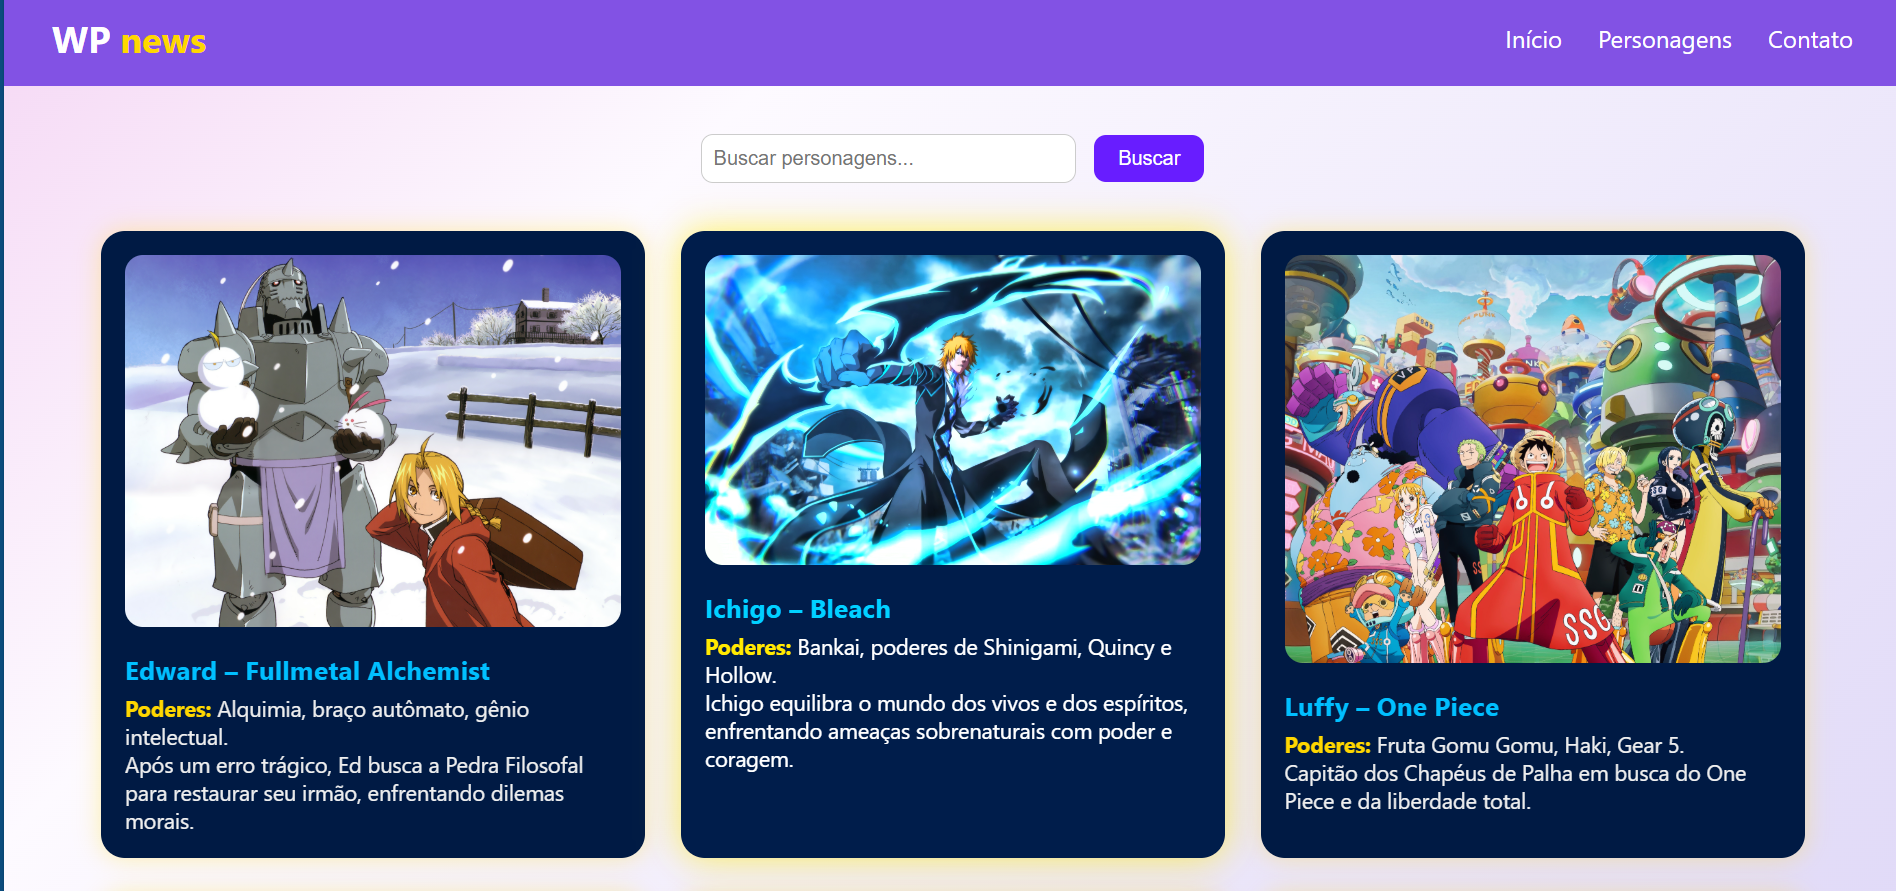Open the One Piece Straw Hats crew image
Viewport: 1896px width, 891px height.
coord(1533,459)
